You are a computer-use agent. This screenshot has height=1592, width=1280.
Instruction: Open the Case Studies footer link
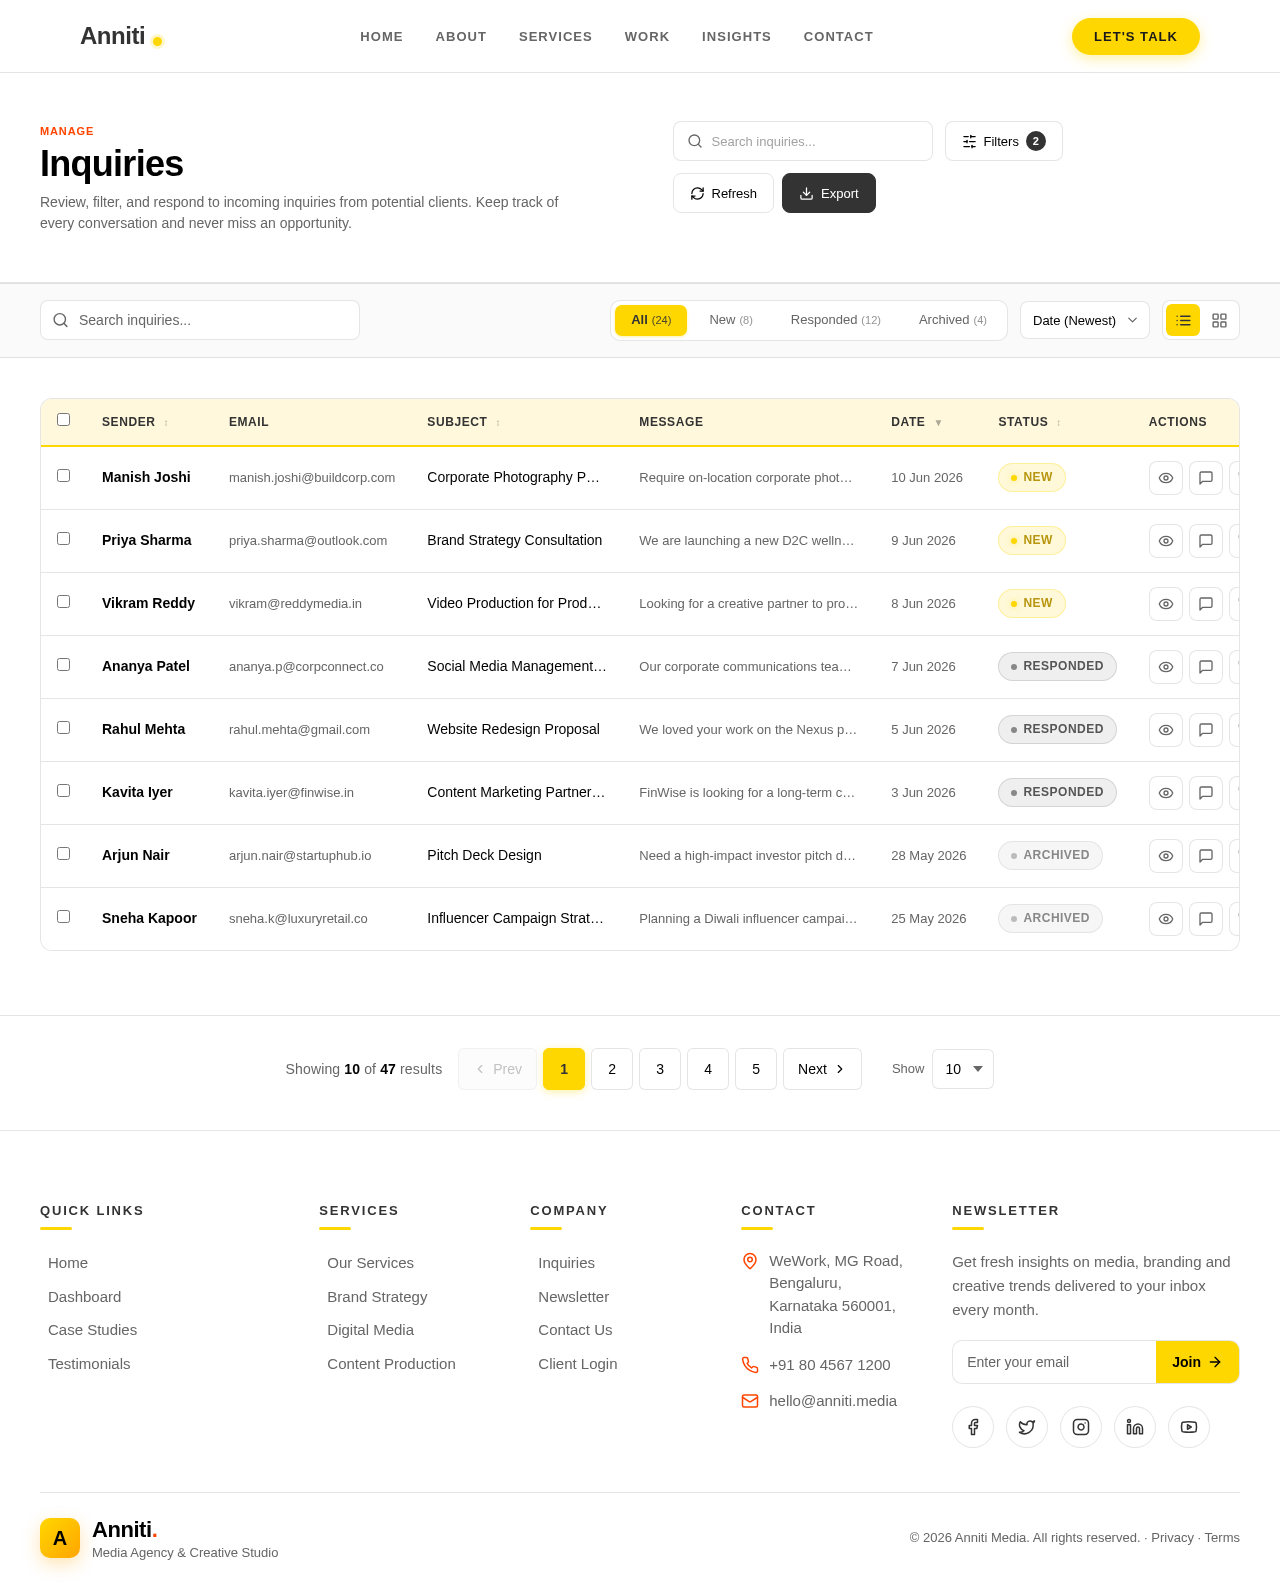(x=93, y=1330)
